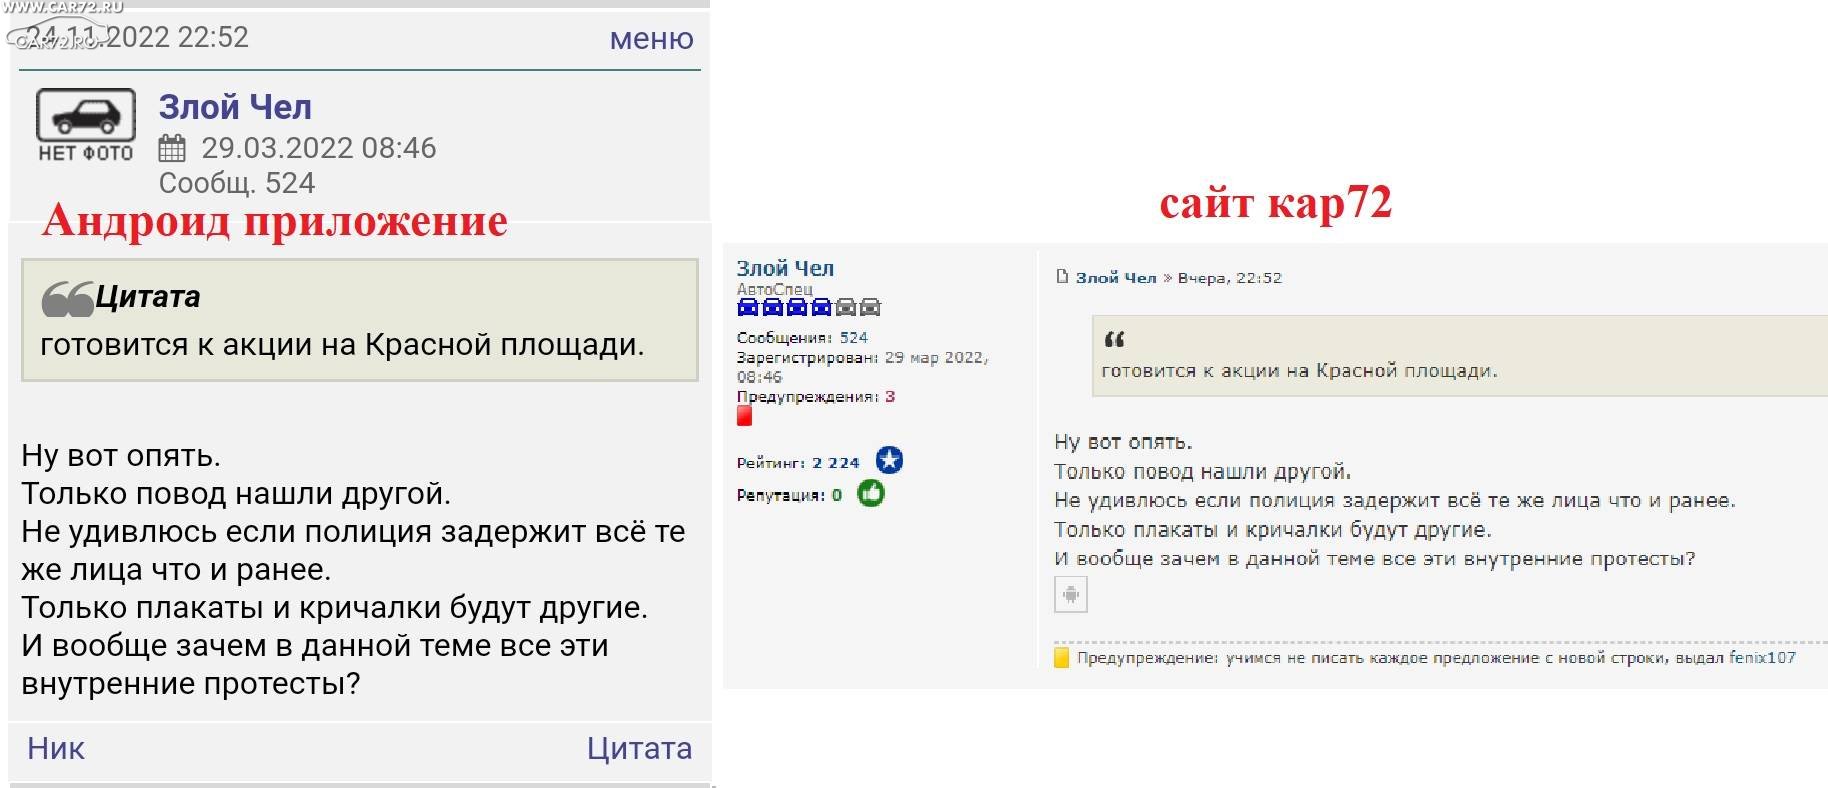Click the blue star rating icon
The width and height of the screenshot is (1828, 788).
pyautogui.click(x=888, y=460)
